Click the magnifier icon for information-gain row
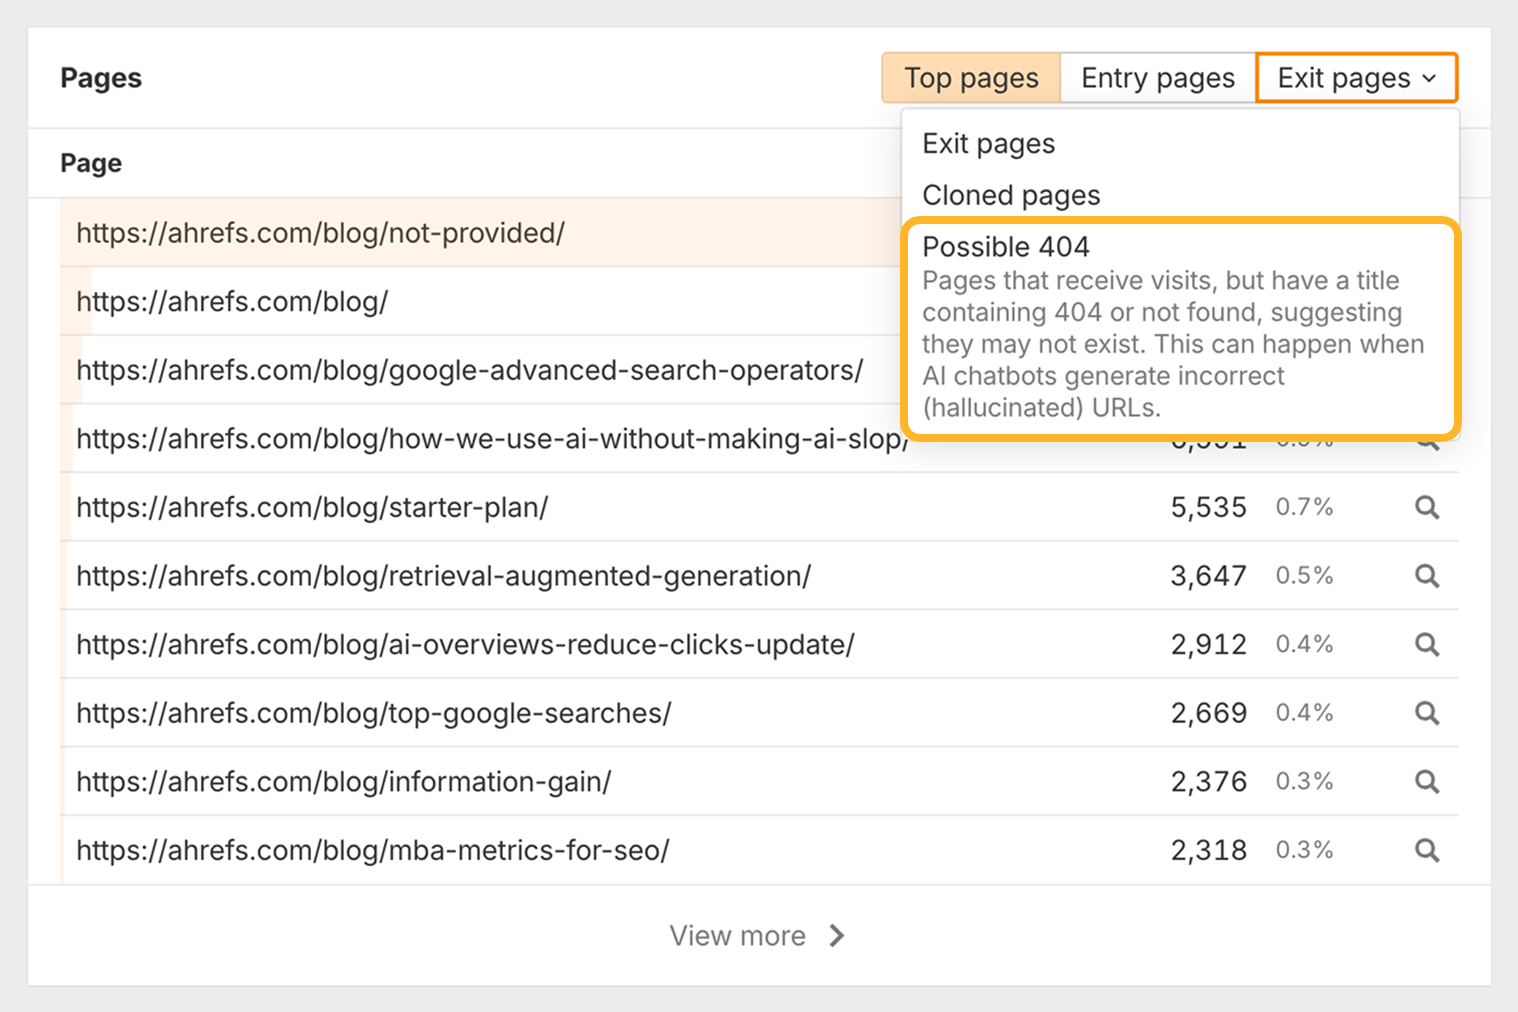The height and width of the screenshot is (1012, 1518). coord(1427,782)
